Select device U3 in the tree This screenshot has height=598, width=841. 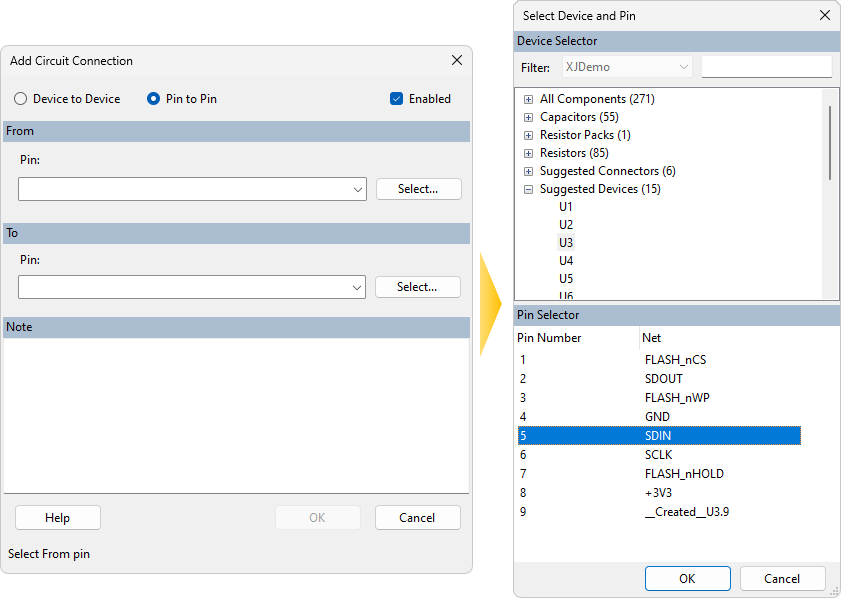(x=566, y=242)
